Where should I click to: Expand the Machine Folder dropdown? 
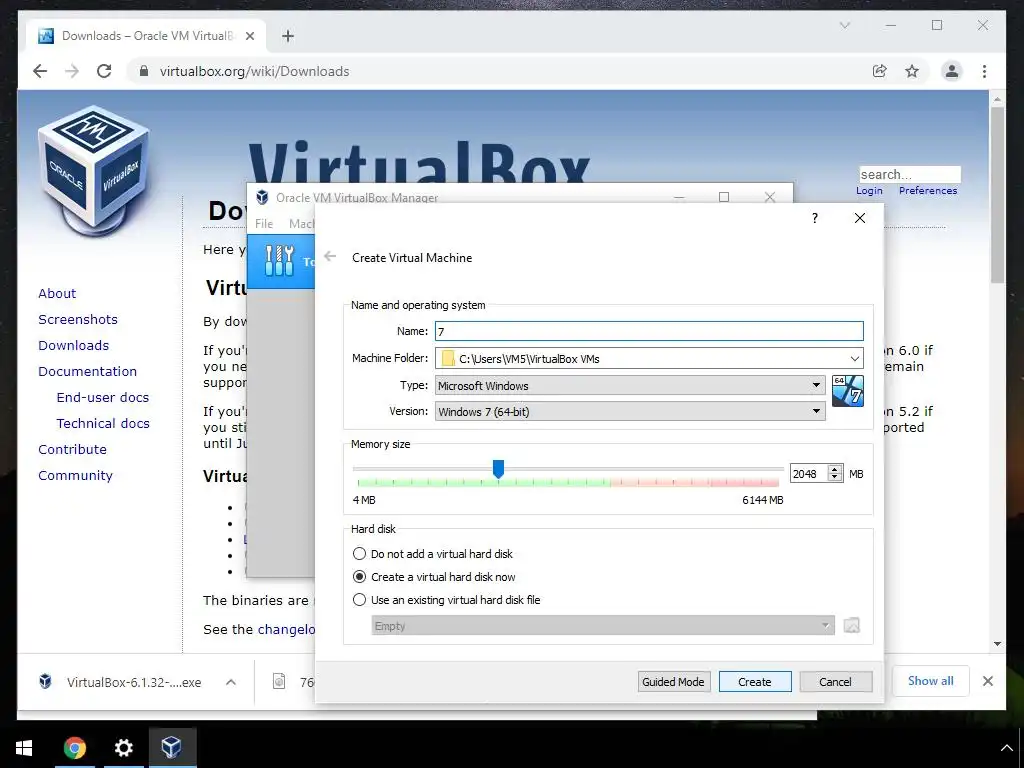pos(854,359)
